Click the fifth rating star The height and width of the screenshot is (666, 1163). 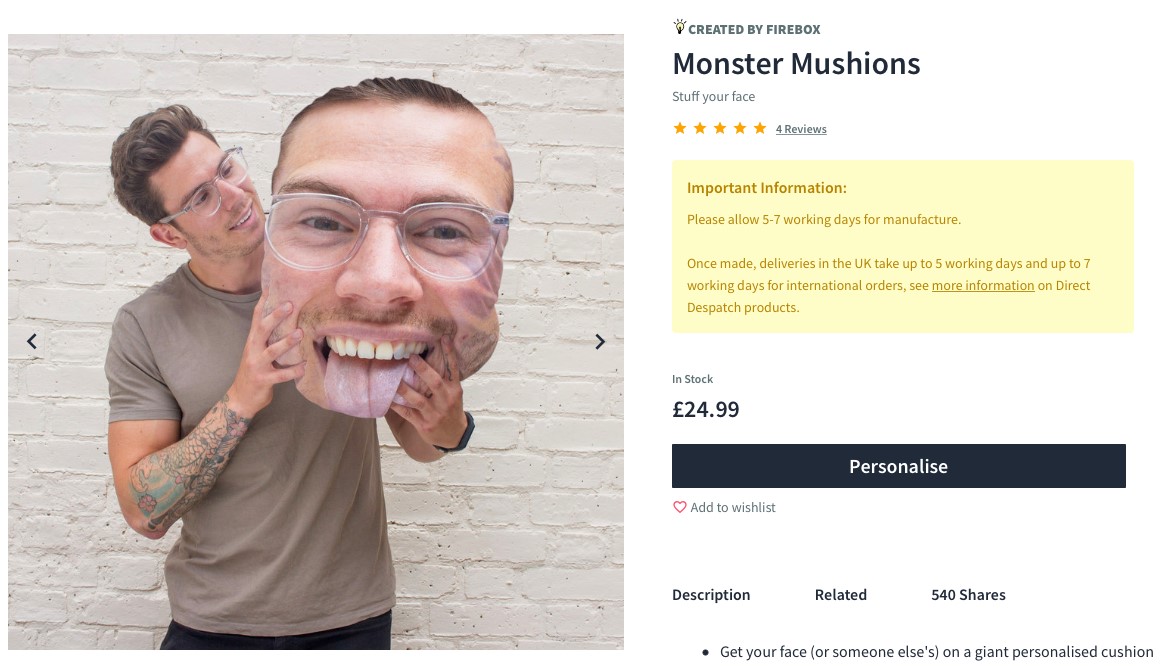(760, 128)
